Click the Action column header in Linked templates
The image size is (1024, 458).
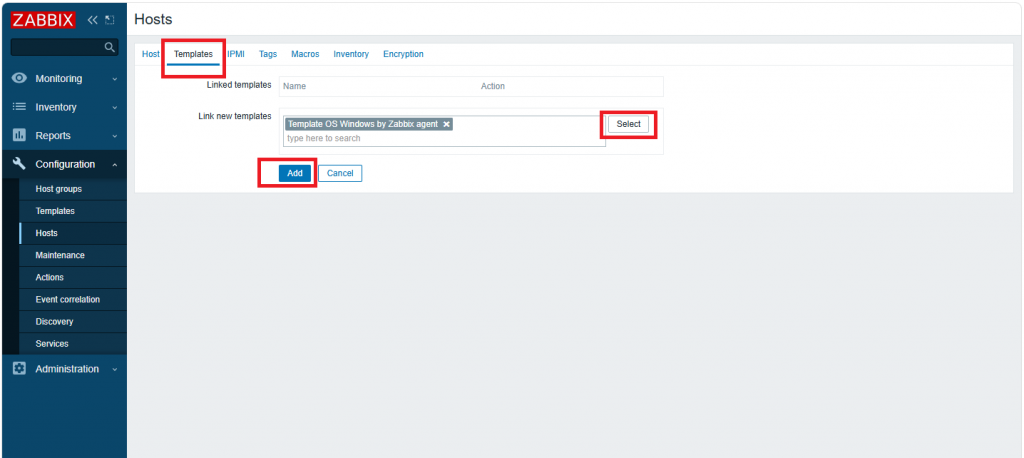(492, 86)
